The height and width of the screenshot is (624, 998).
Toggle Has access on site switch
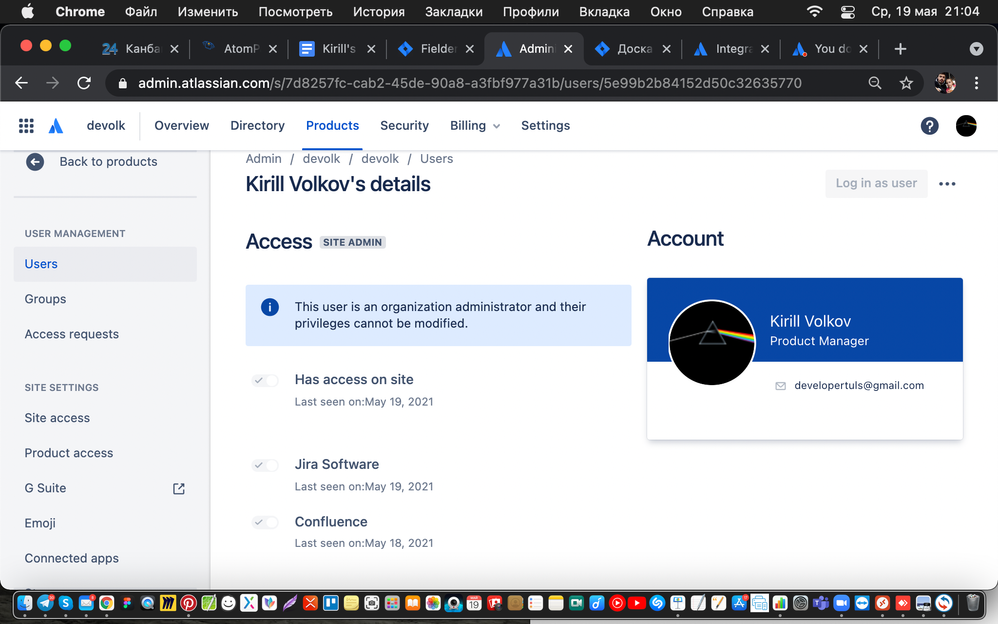coord(265,381)
